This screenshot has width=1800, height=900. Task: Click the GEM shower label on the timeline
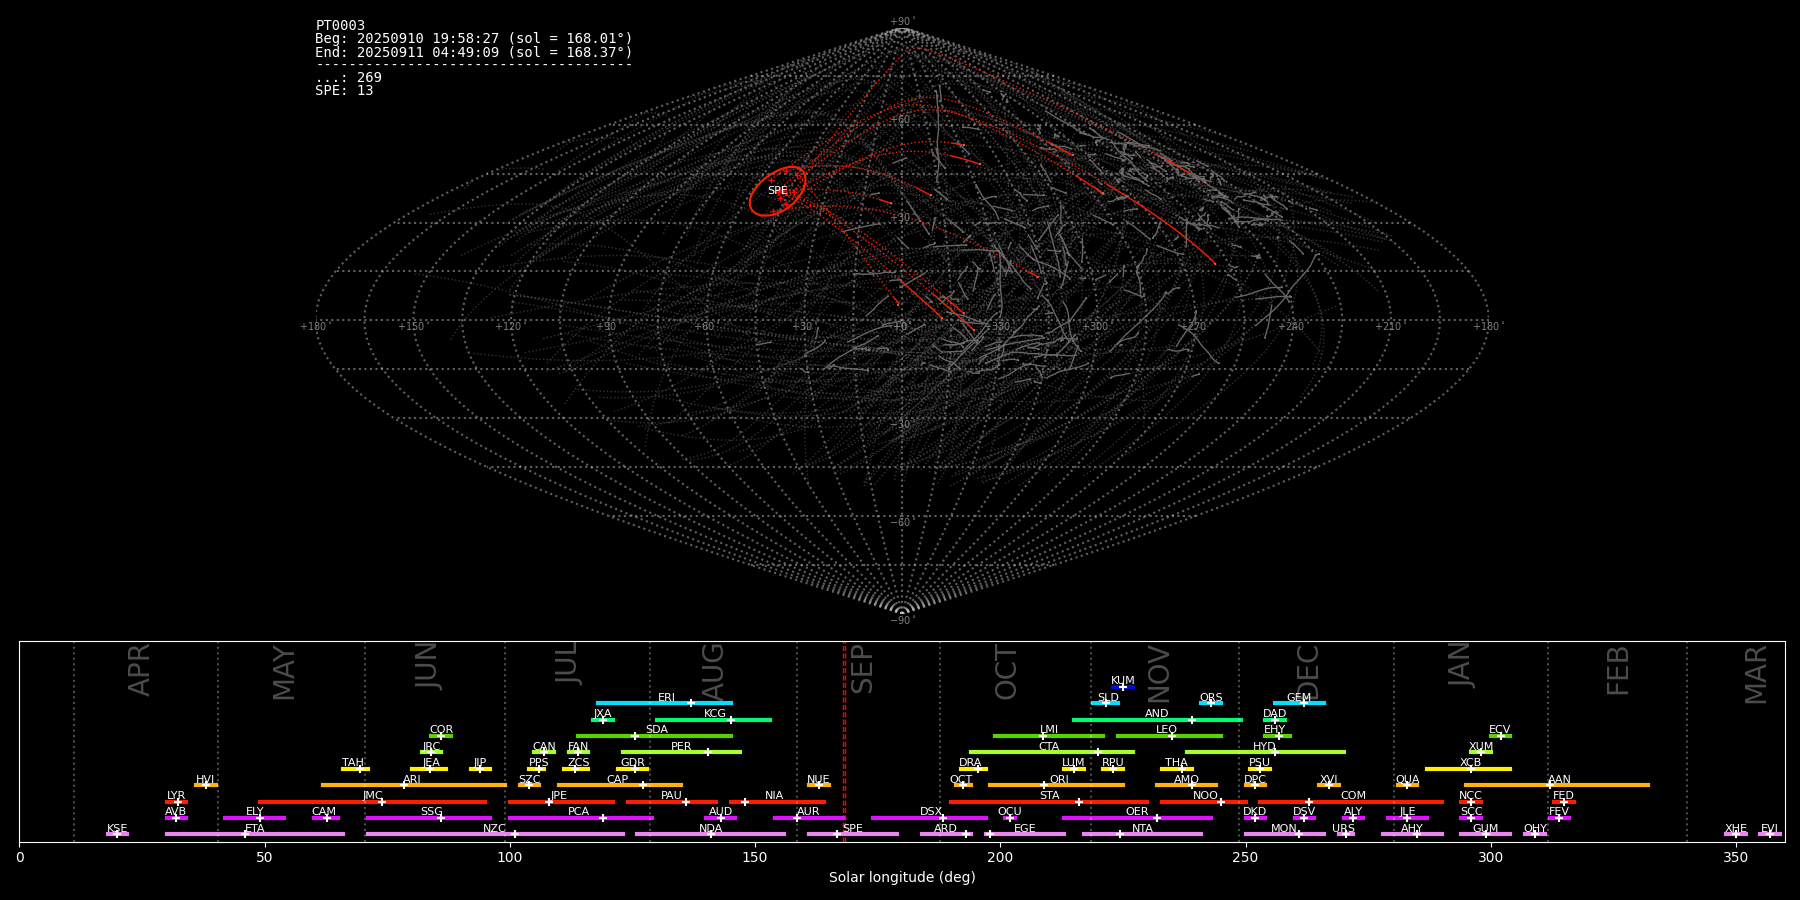tap(1298, 698)
